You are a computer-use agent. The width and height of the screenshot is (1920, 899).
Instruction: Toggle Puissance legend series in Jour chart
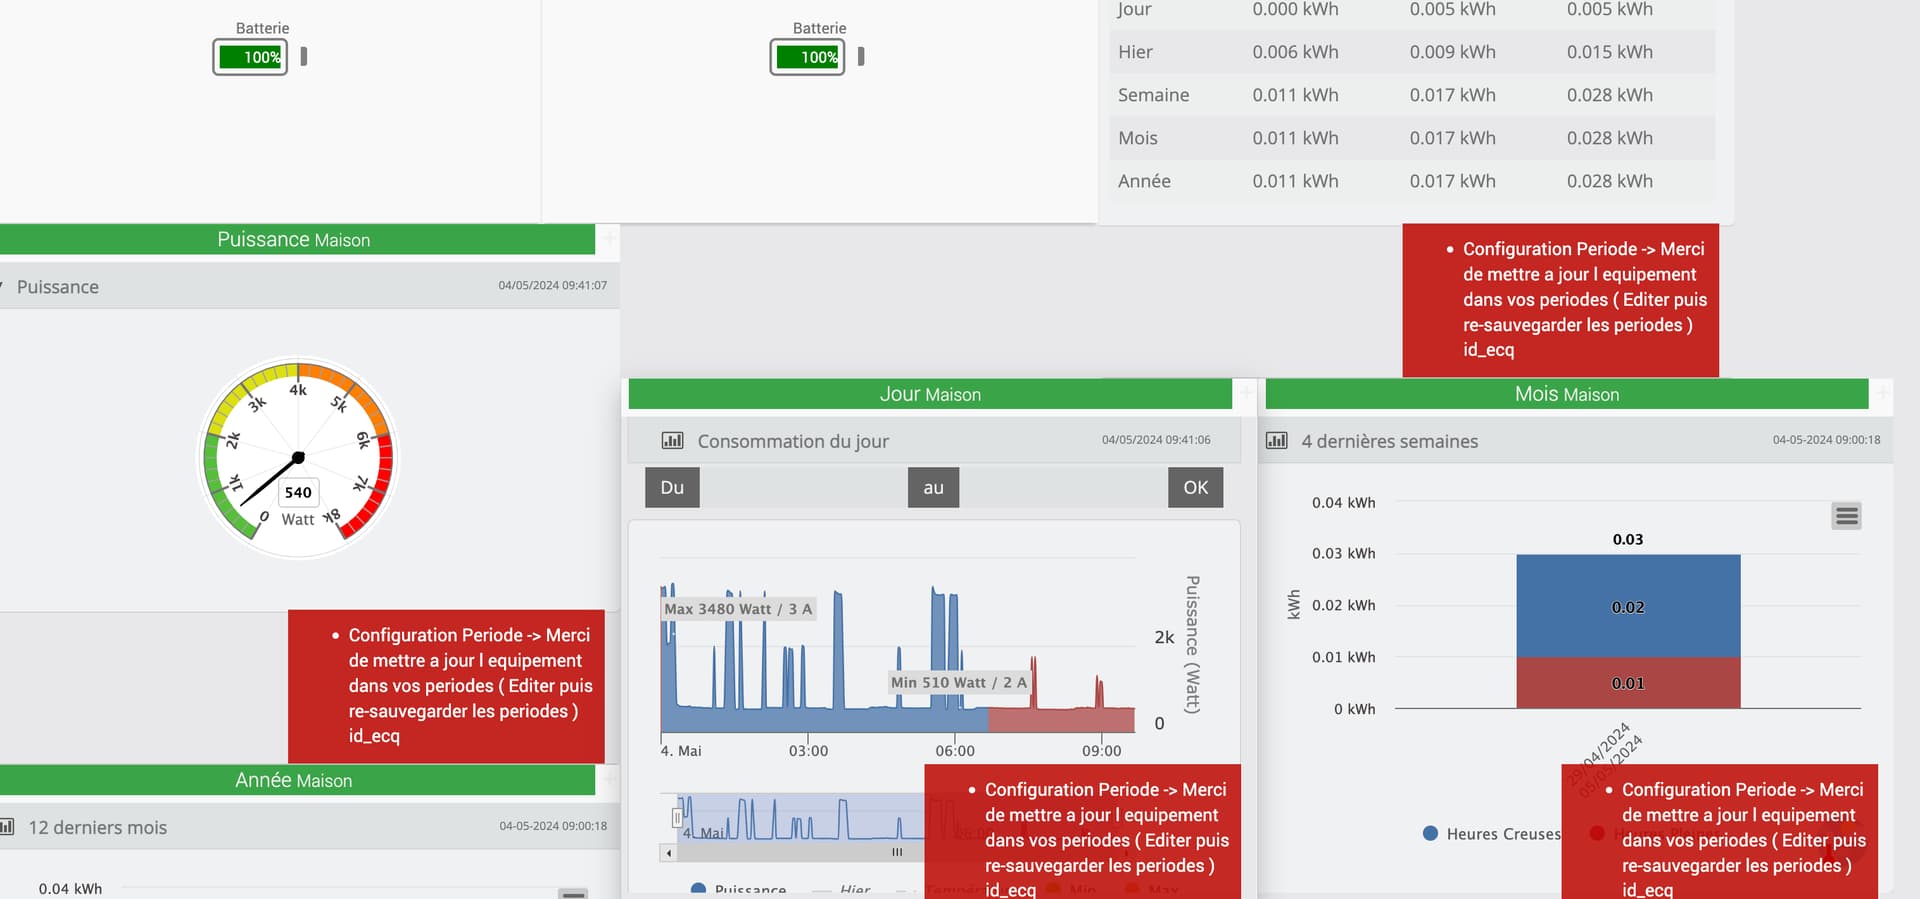point(739,890)
